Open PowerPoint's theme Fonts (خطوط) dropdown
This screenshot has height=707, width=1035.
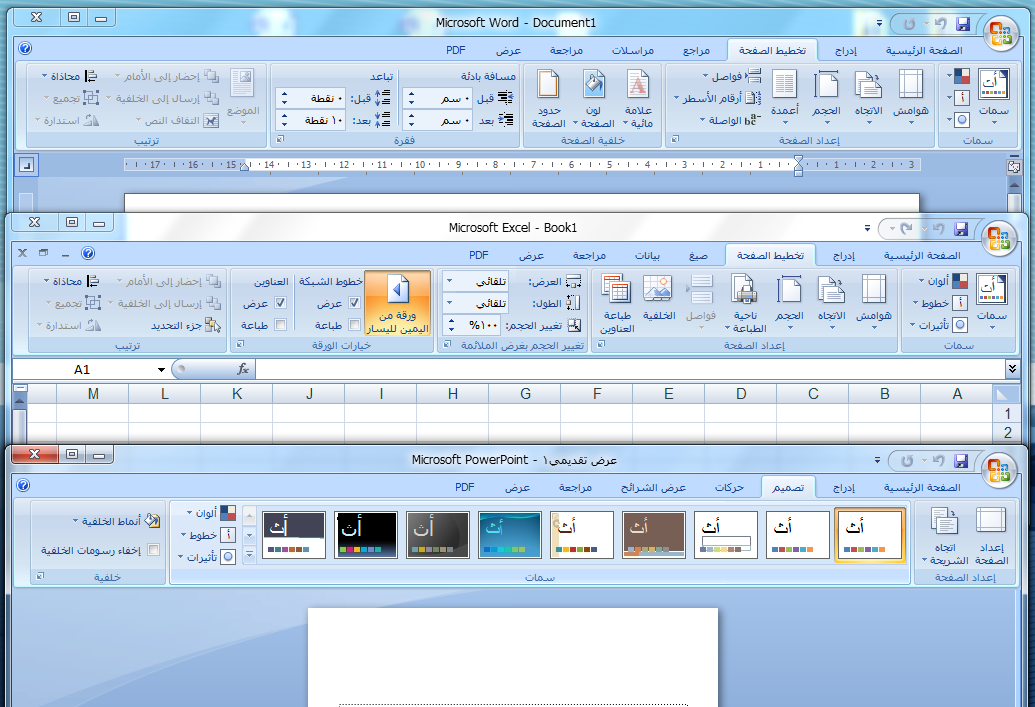tap(208, 535)
